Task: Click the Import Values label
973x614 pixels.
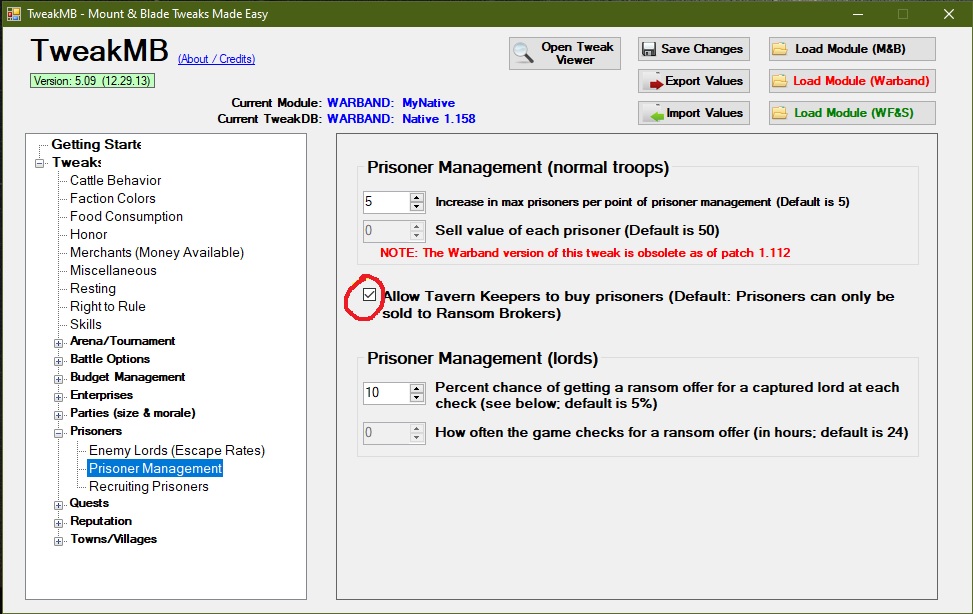Action: 704,113
